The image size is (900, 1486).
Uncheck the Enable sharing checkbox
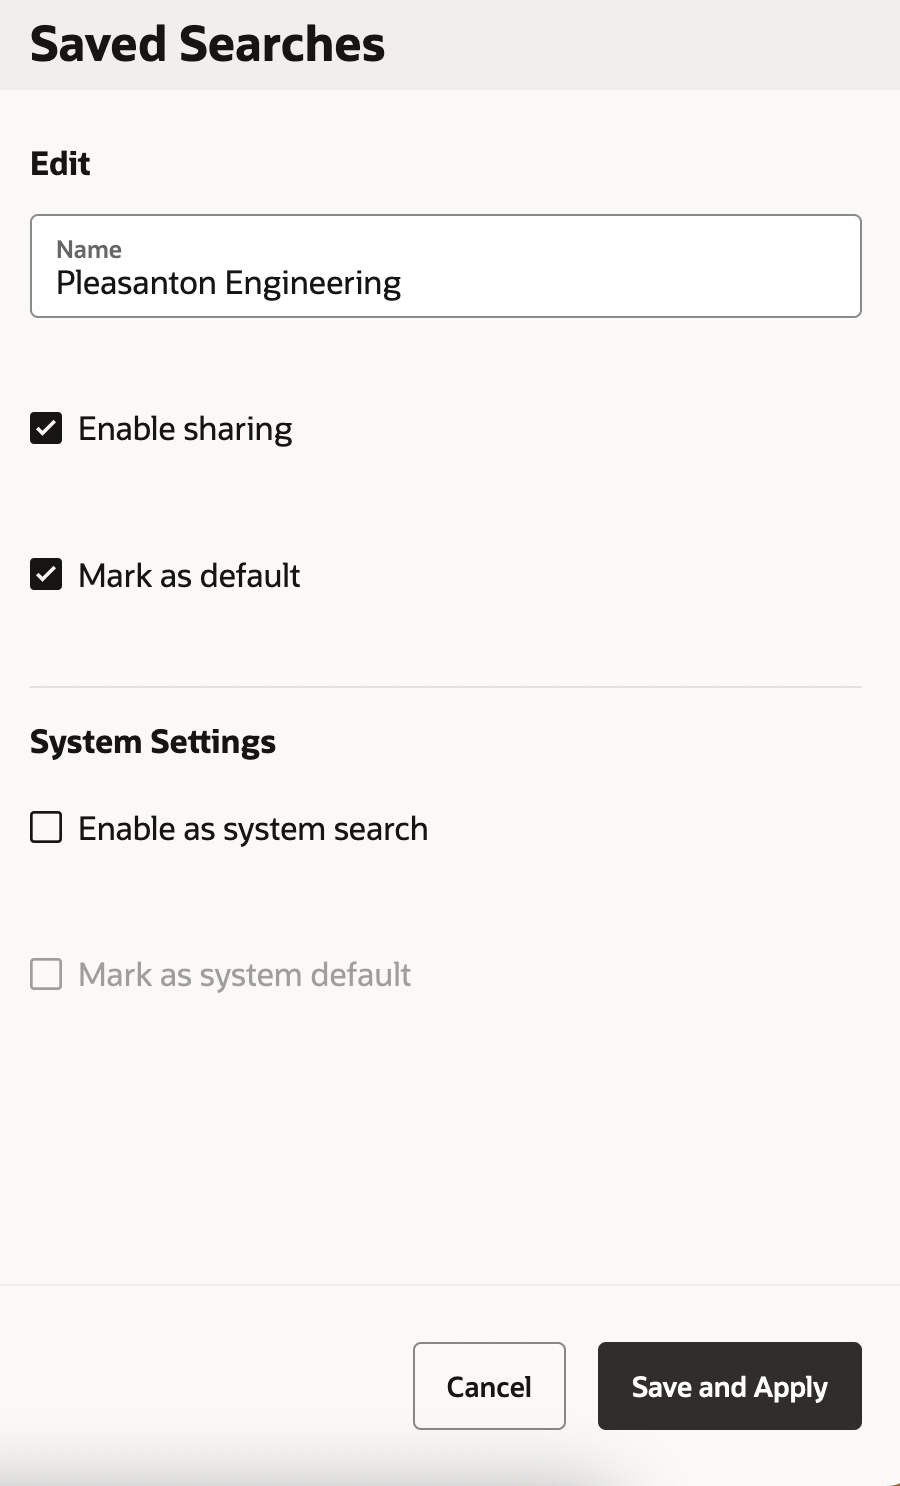pos(46,428)
